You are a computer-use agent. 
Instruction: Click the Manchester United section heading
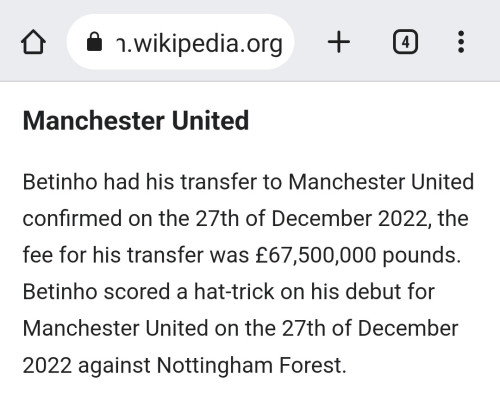pyautogui.click(x=136, y=120)
